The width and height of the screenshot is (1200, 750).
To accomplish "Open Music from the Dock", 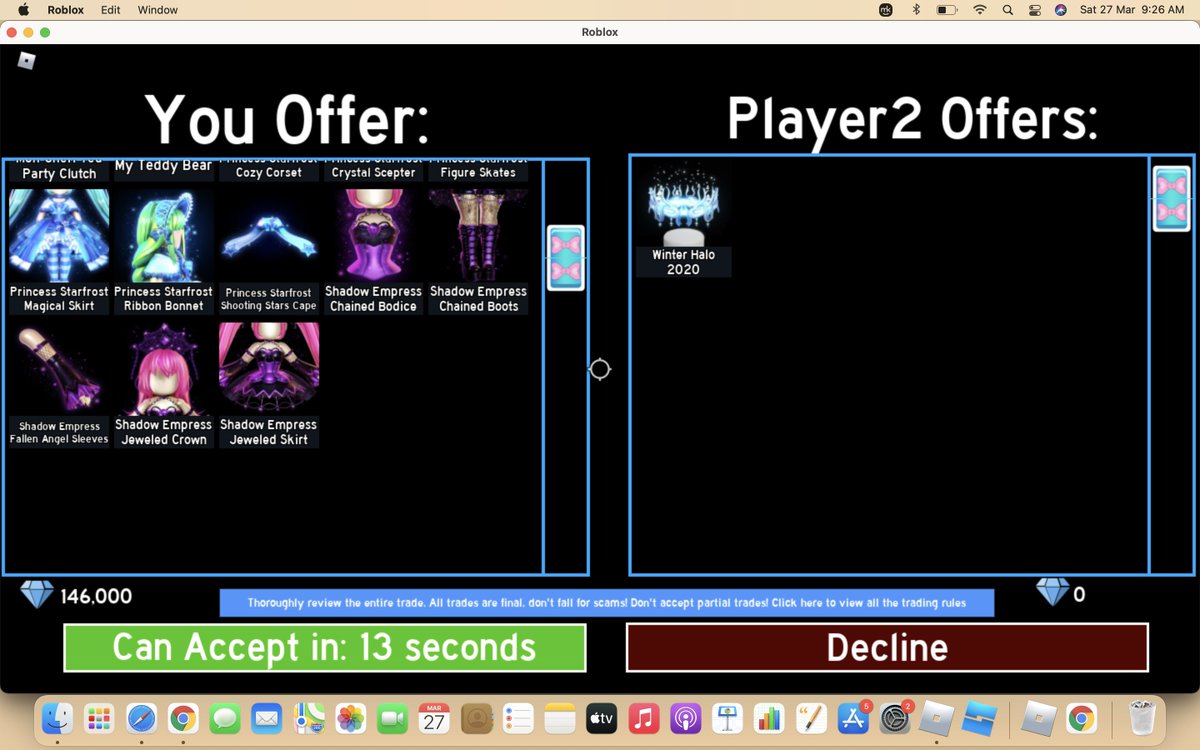I will (643, 718).
